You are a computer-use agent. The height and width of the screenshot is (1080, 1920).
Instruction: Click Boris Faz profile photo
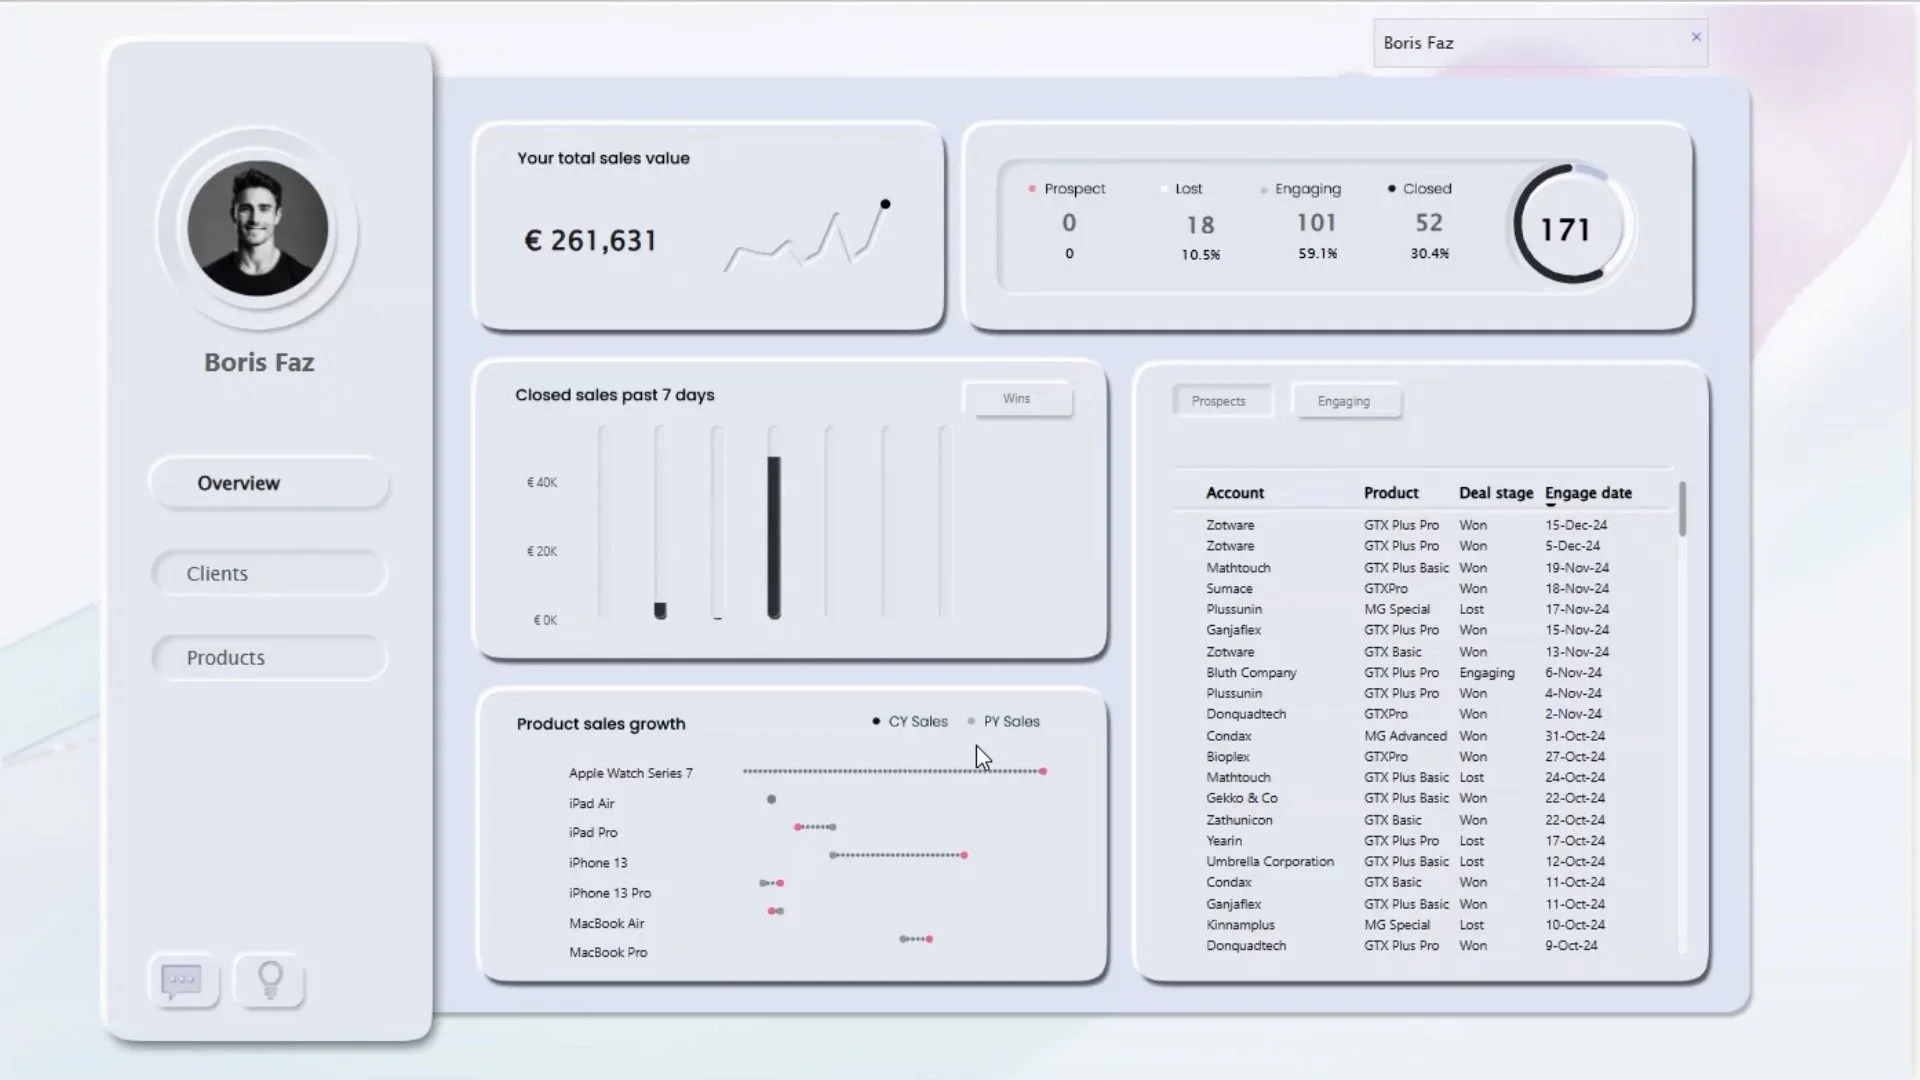click(258, 229)
